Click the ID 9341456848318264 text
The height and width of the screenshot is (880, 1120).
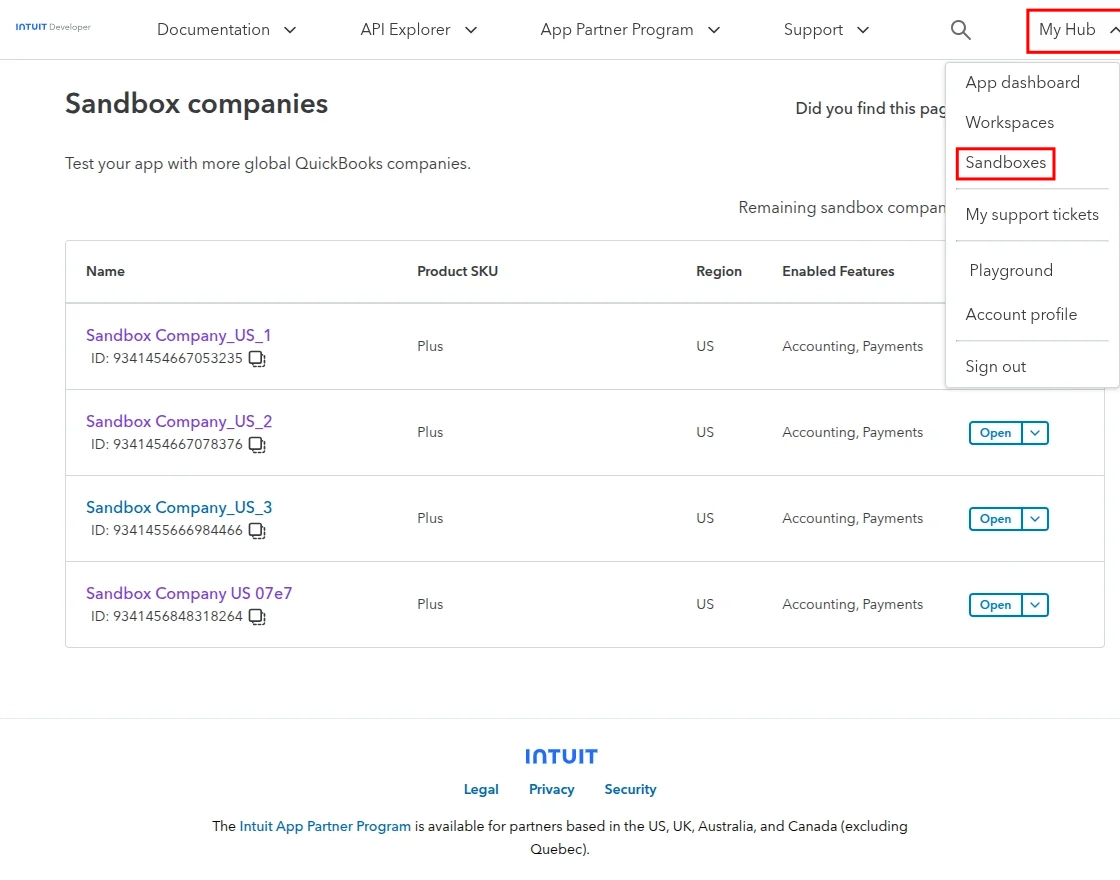point(166,616)
